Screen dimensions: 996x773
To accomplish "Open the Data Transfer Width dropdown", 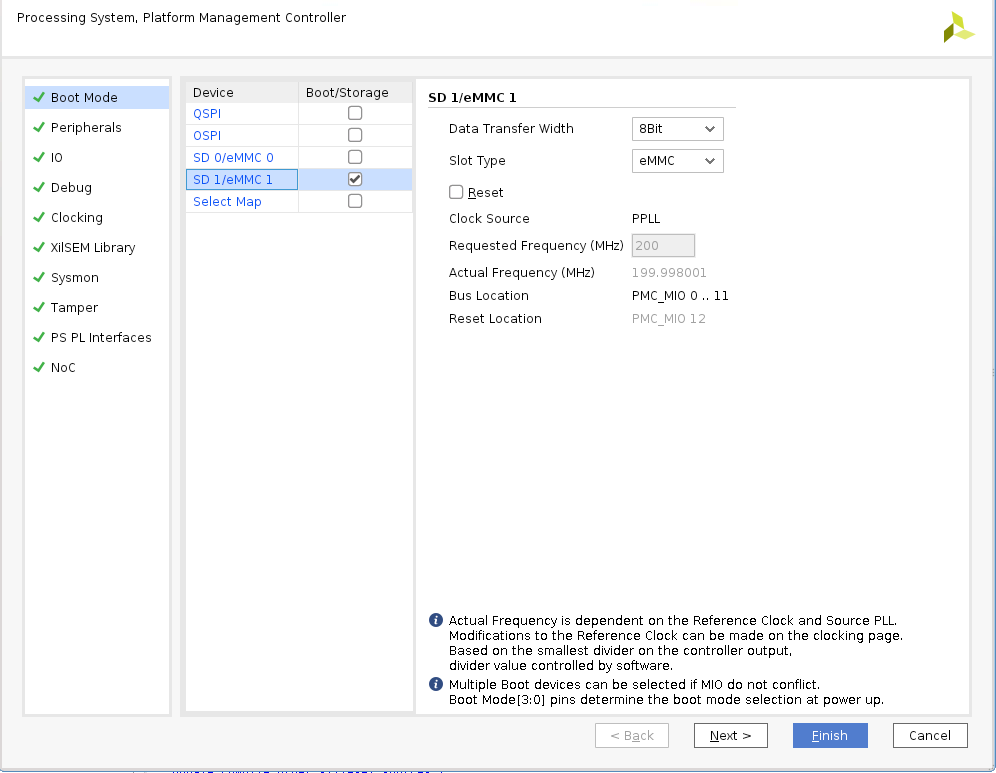I will [x=677, y=129].
